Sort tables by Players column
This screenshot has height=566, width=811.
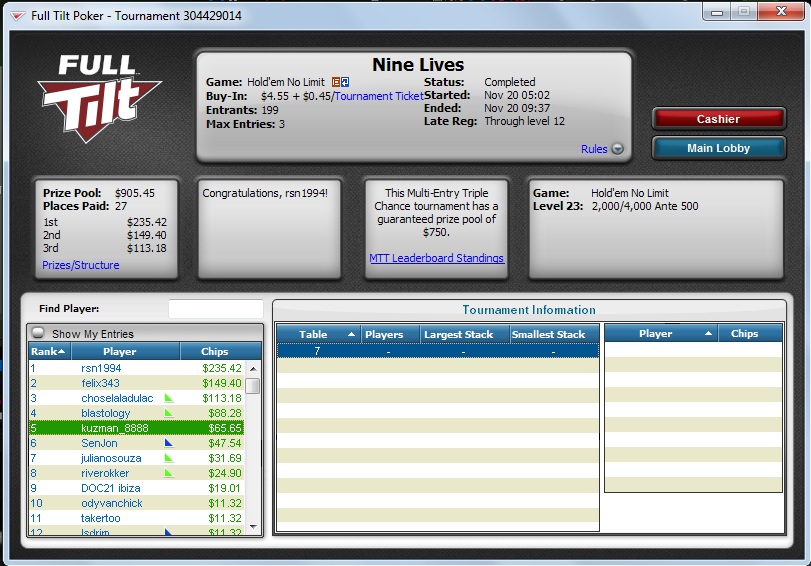click(389, 334)
